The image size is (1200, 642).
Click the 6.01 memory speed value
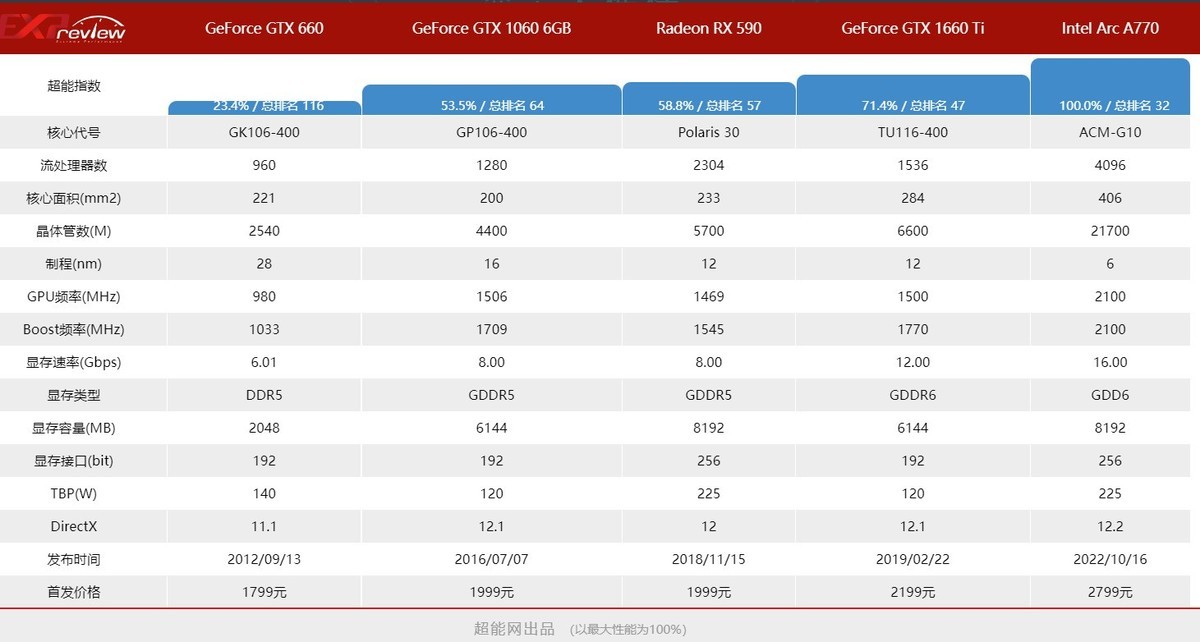pos(264,362)
